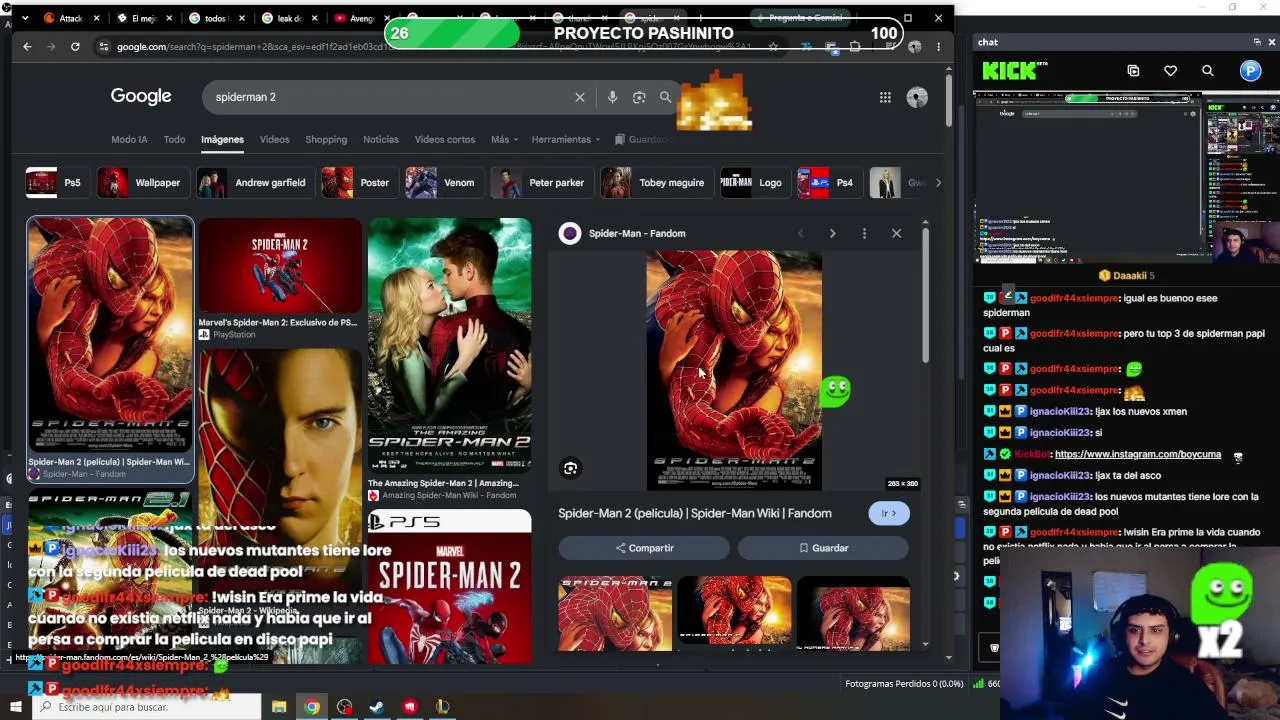The width and height of the screenshot is (1280, 720).
Task: Open more options in image preview panel
Action: [864, 233]
